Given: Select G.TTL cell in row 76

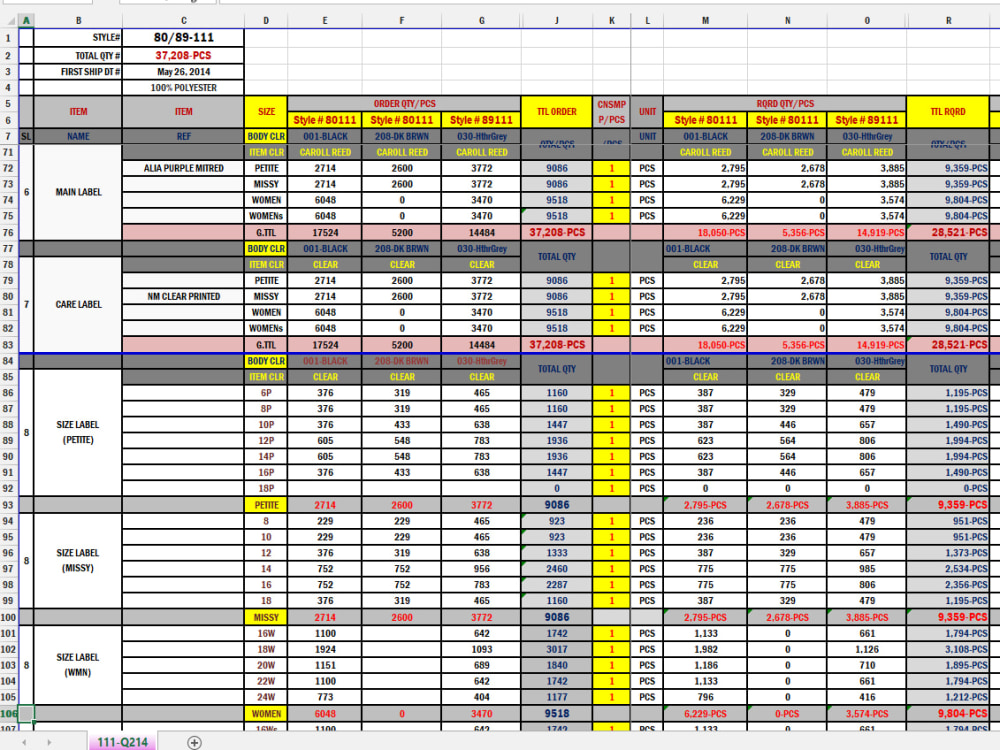Looking at the screenshot, I should click(x=266, y=233).
